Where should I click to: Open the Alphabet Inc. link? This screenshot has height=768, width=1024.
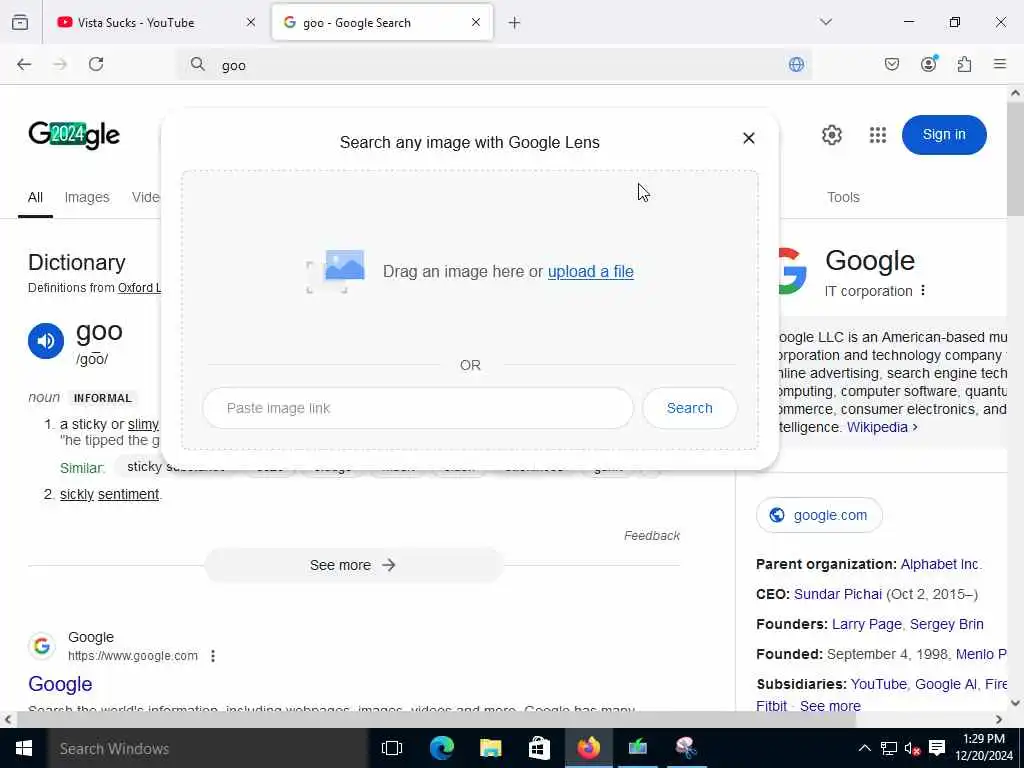[940, 564]
